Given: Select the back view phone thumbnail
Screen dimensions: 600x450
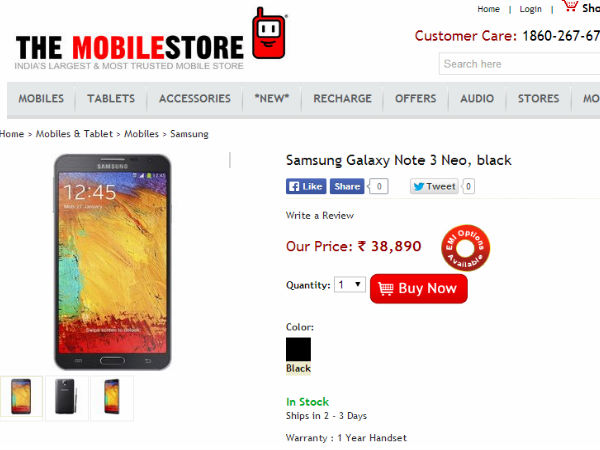Looking at the screenshot, I should point(67,398).
